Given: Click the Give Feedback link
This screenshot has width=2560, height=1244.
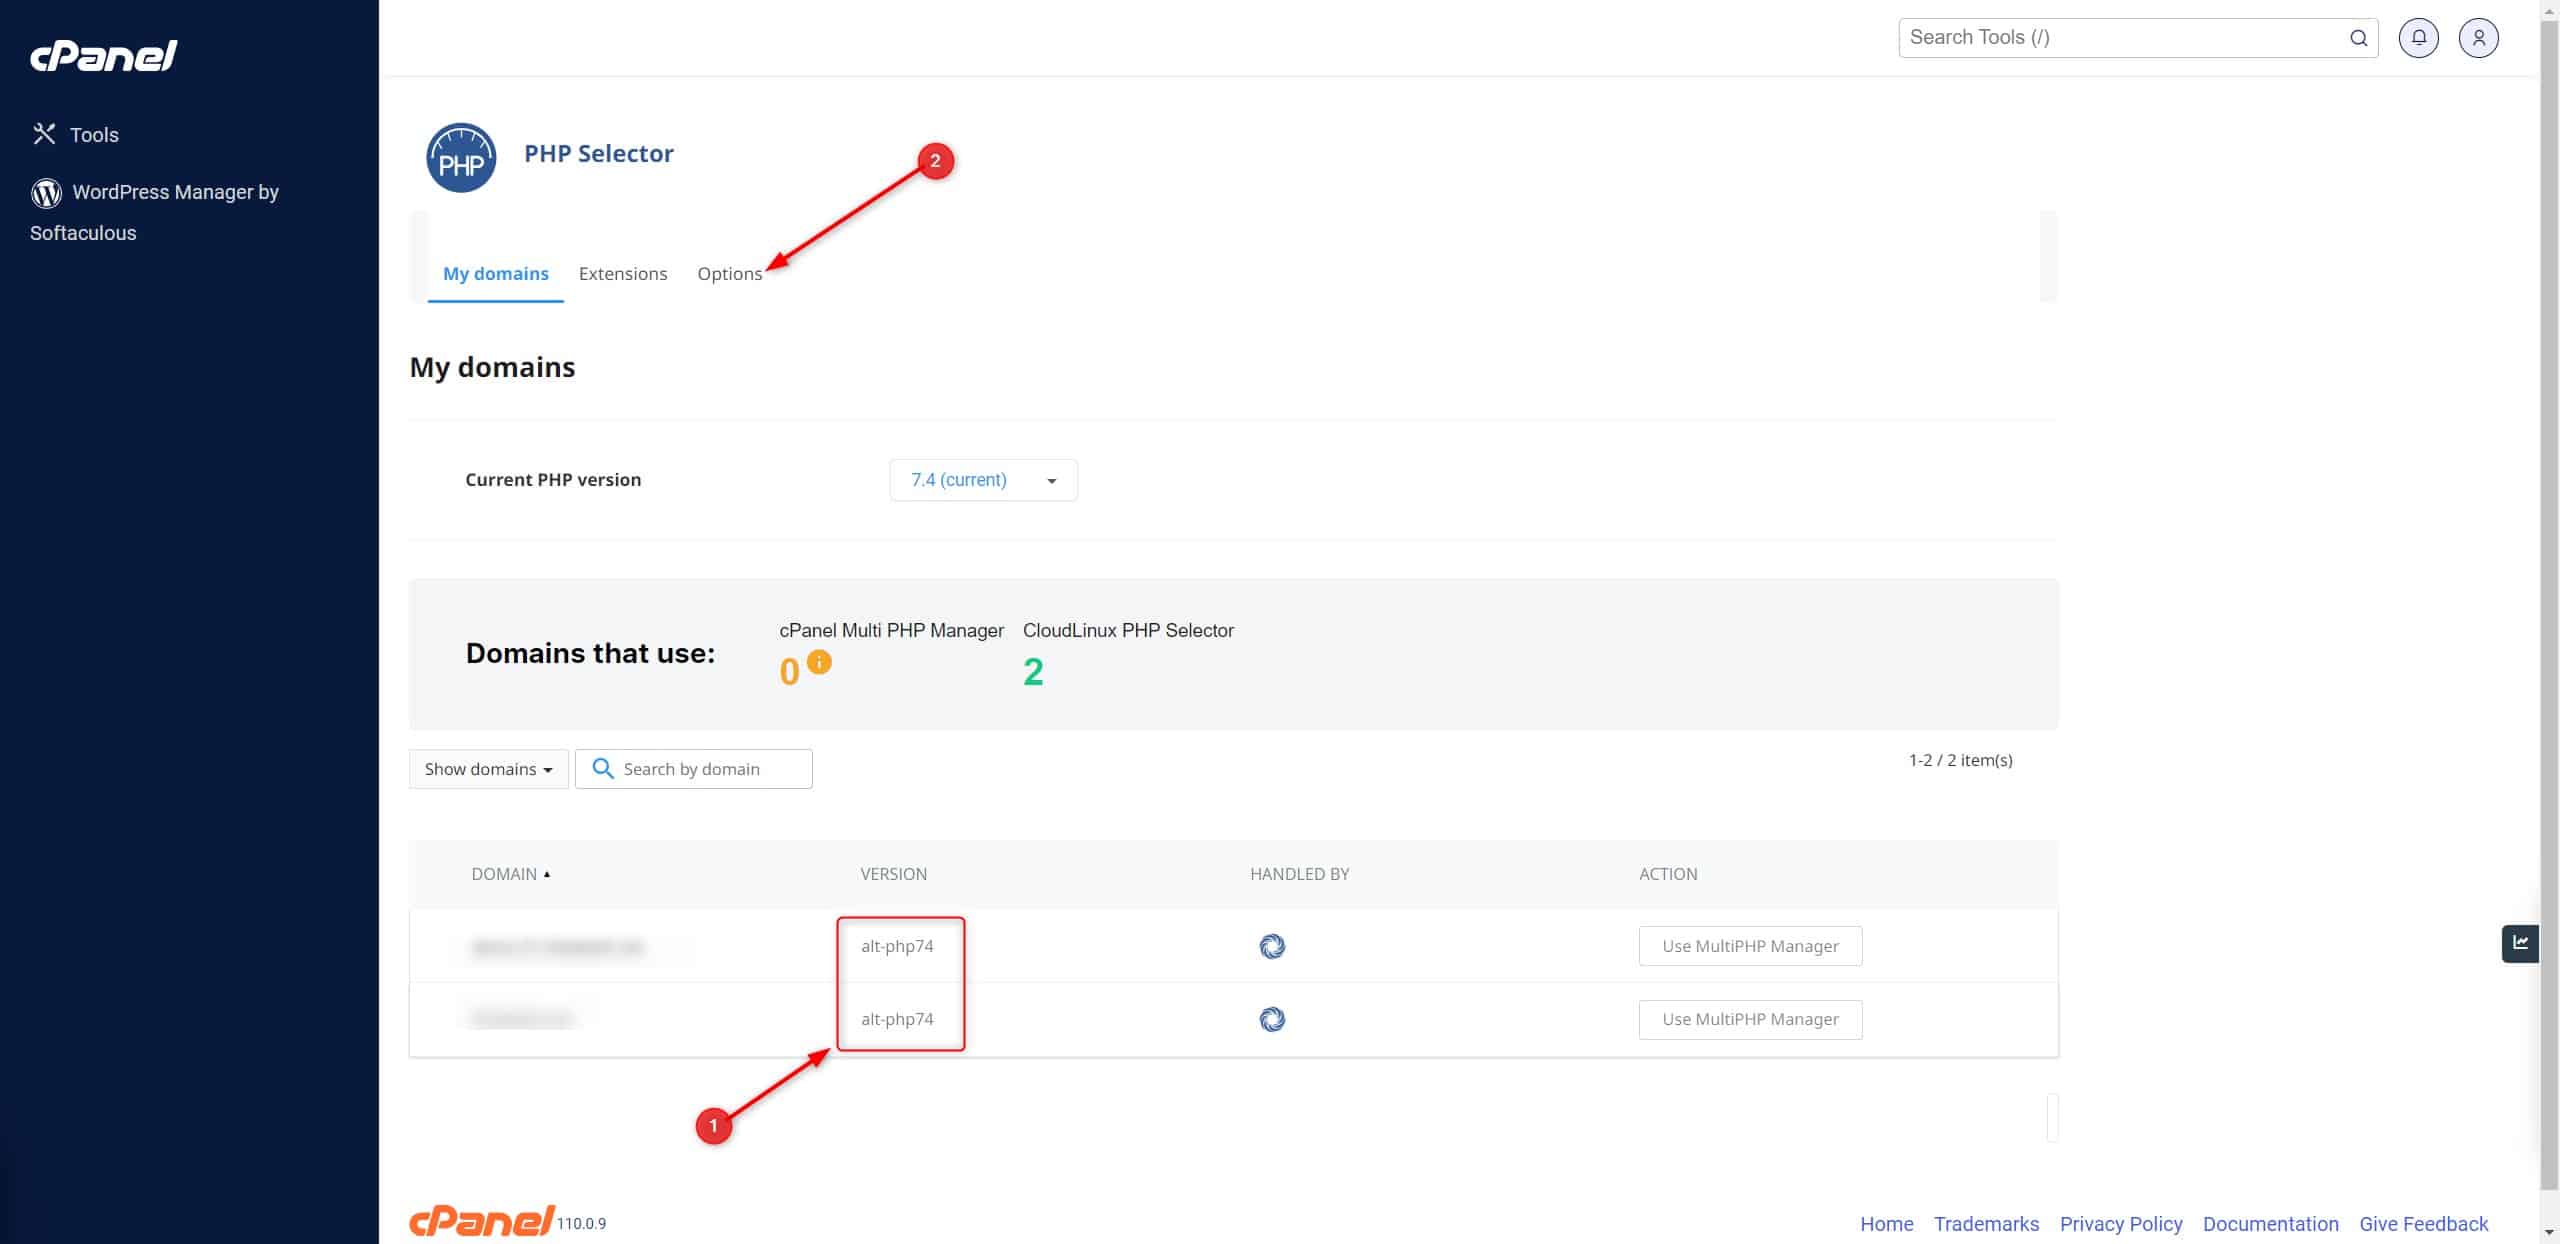Looking at the screenshot, I should click(2424, 1224).
